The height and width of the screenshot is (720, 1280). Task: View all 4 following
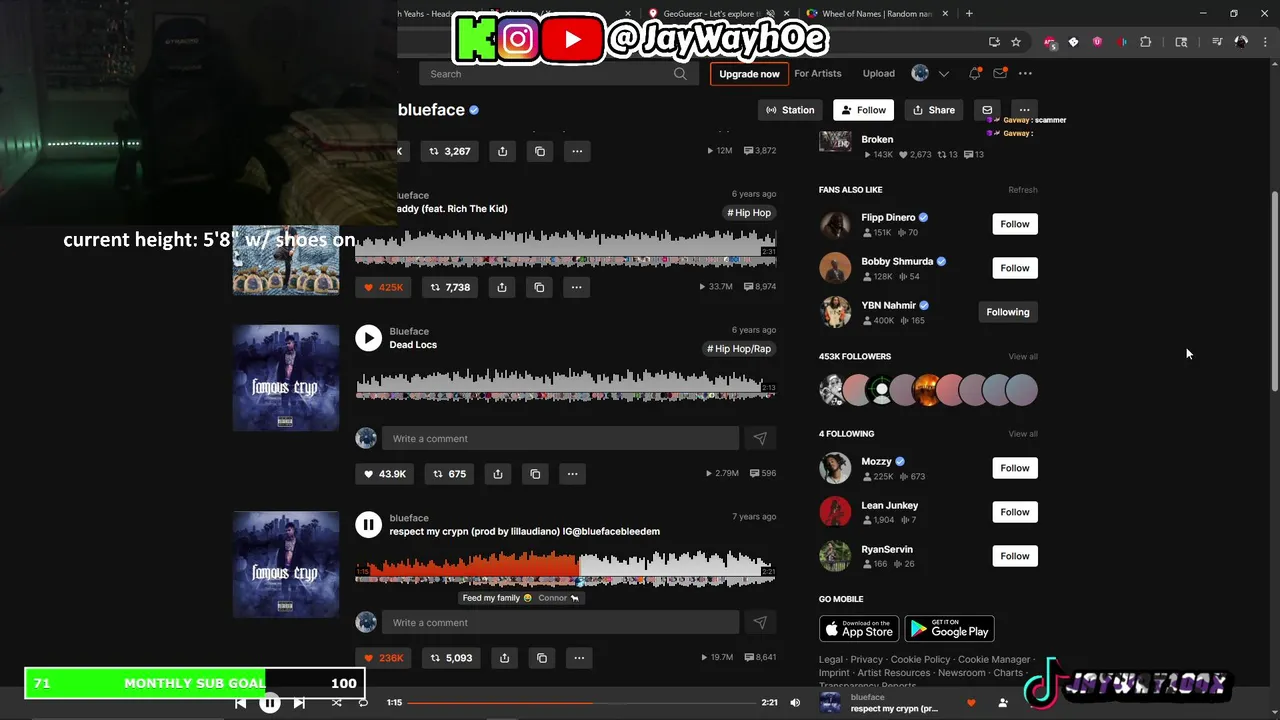[1022, 434]
